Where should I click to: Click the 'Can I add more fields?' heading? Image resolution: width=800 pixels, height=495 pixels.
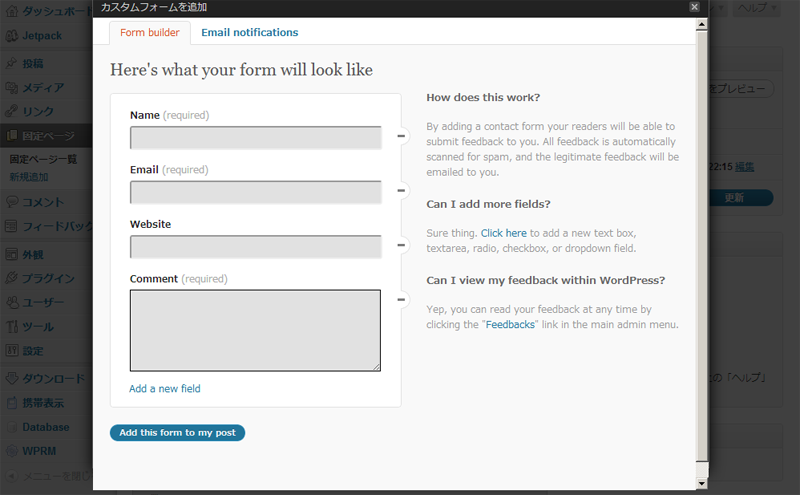(488, 204)
